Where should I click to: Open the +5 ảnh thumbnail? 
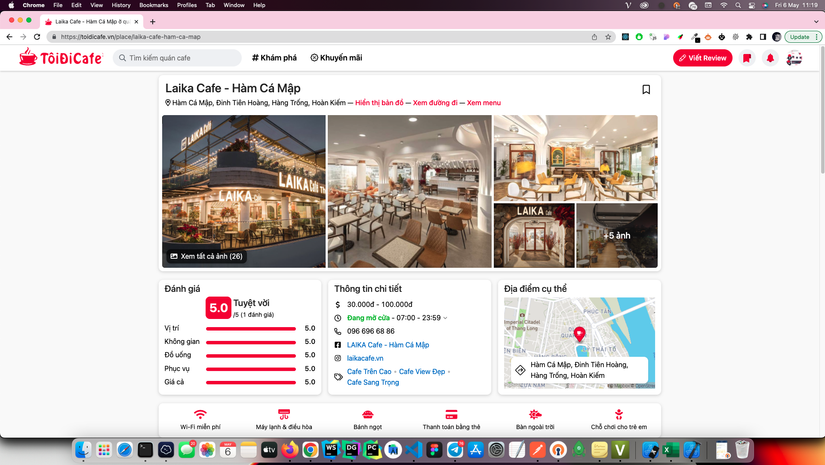tap(617, 236)
